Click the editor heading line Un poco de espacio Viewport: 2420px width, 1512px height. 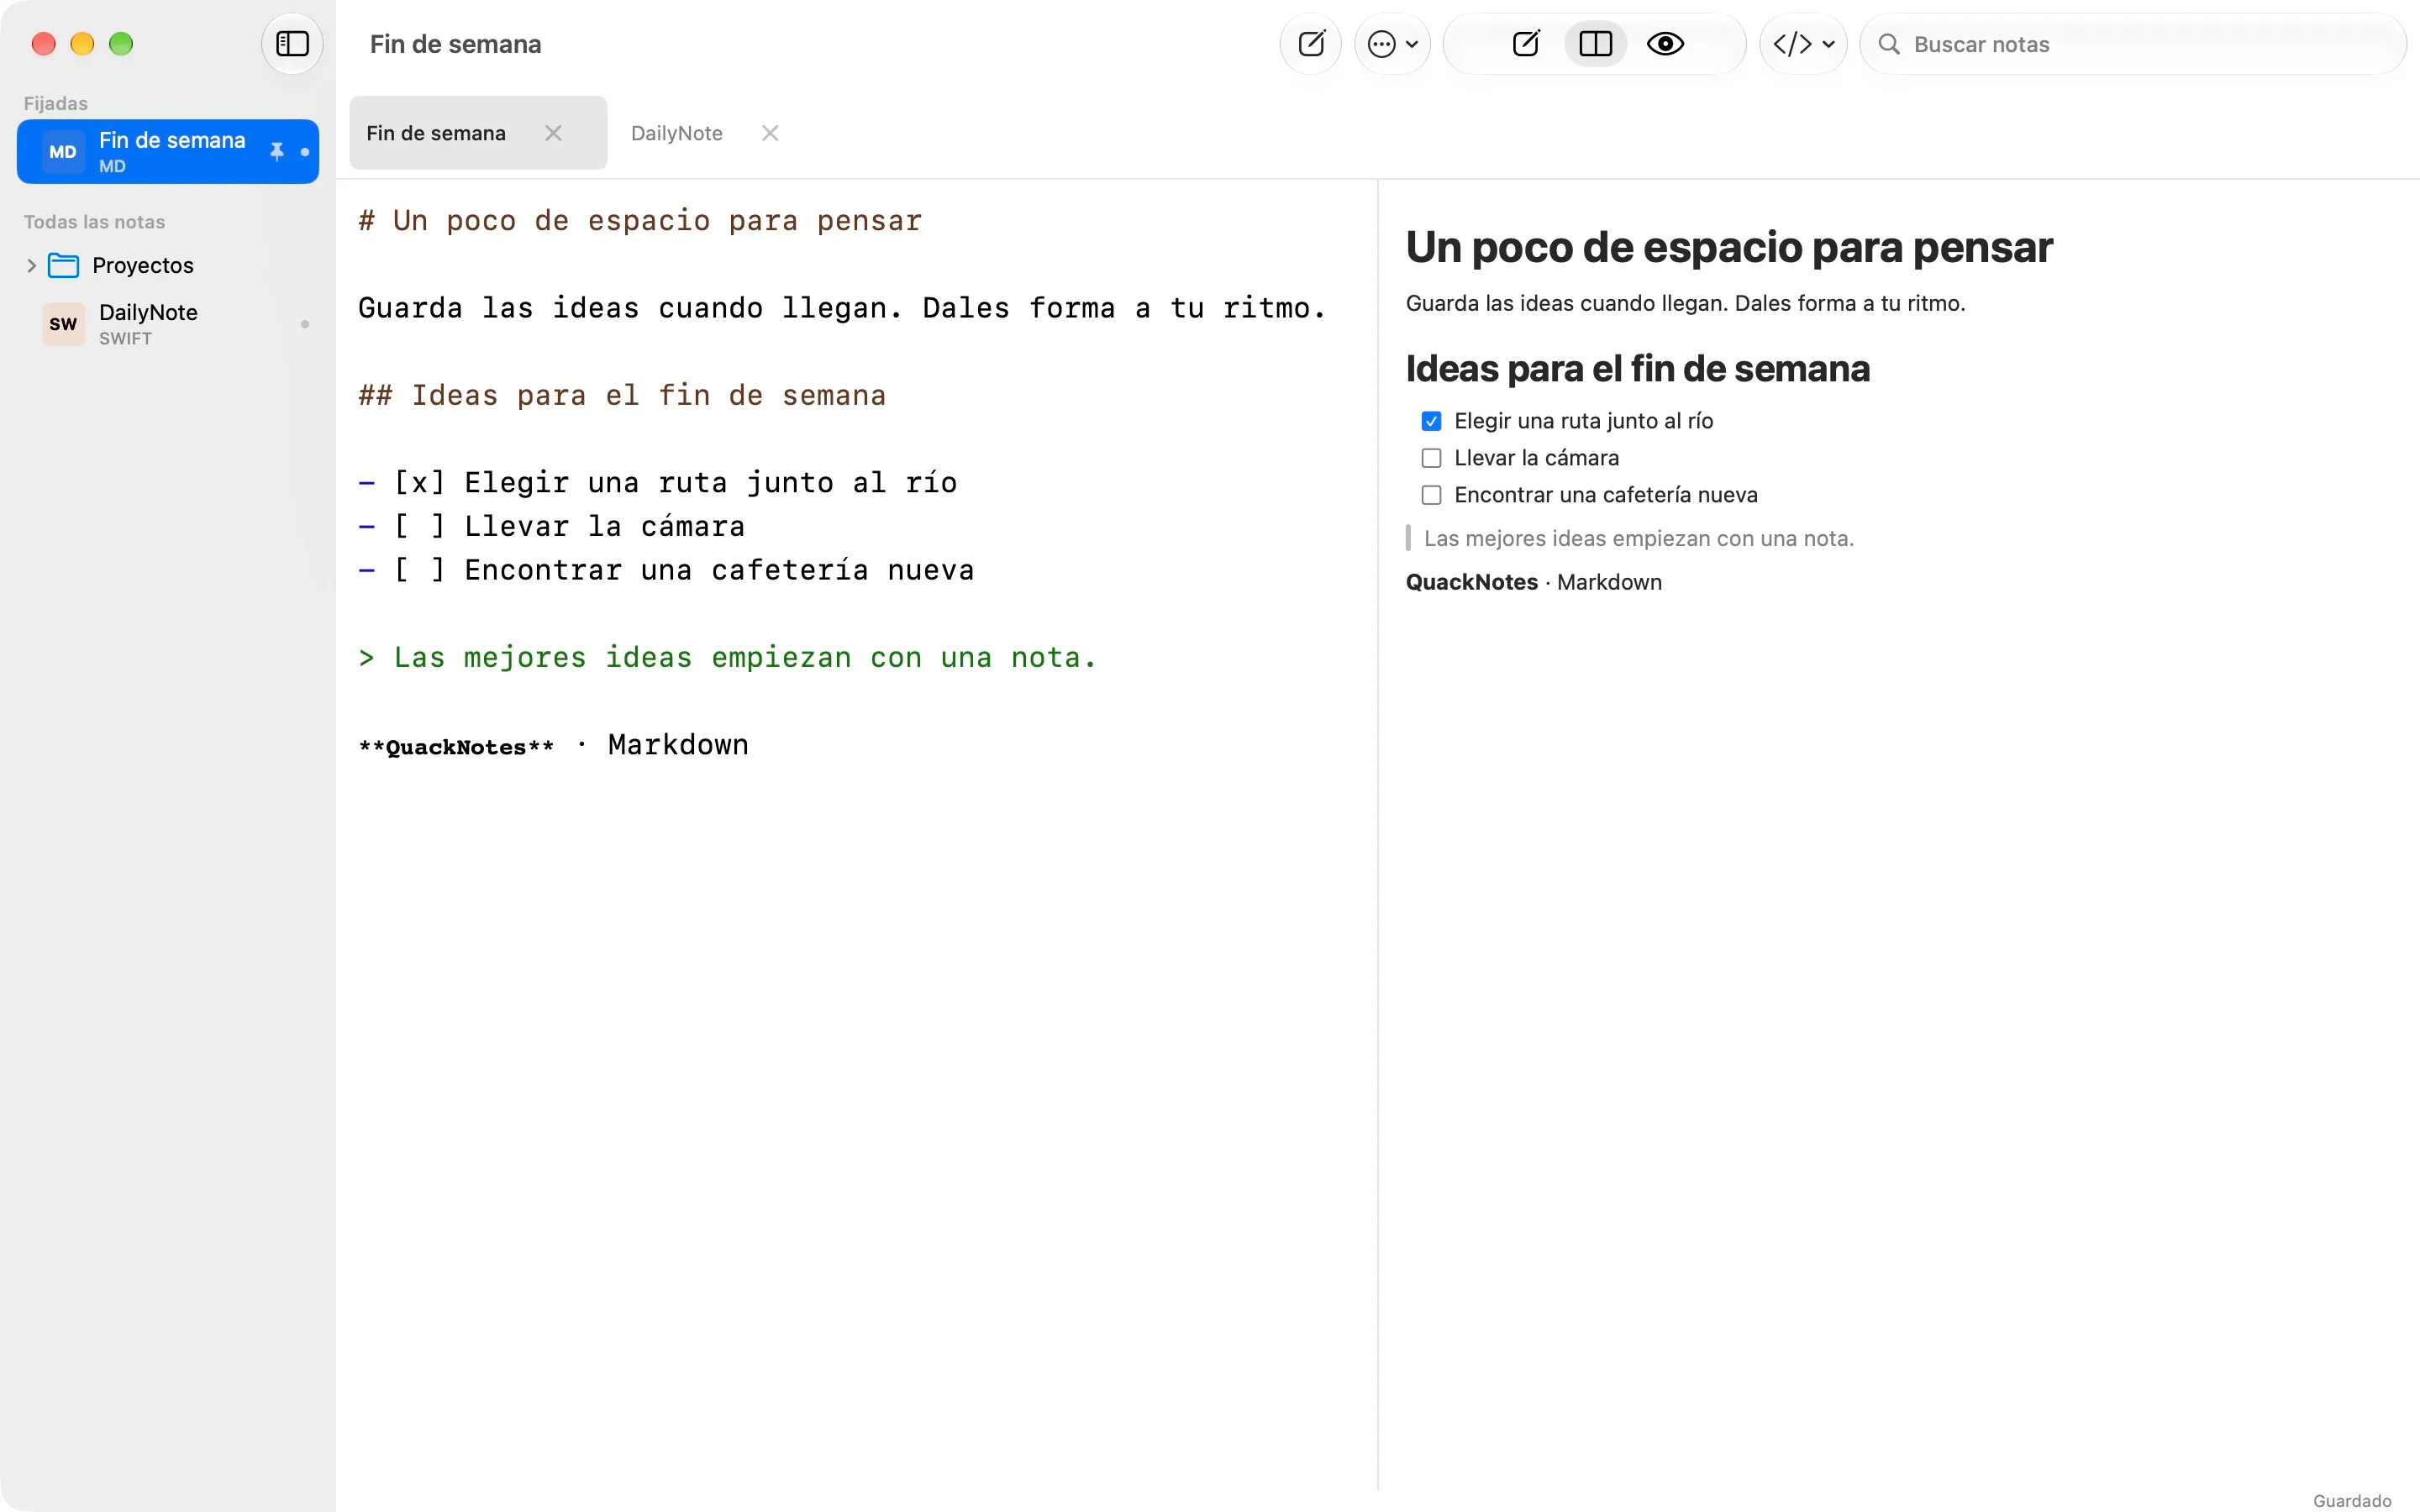click(x=640, y=220)
